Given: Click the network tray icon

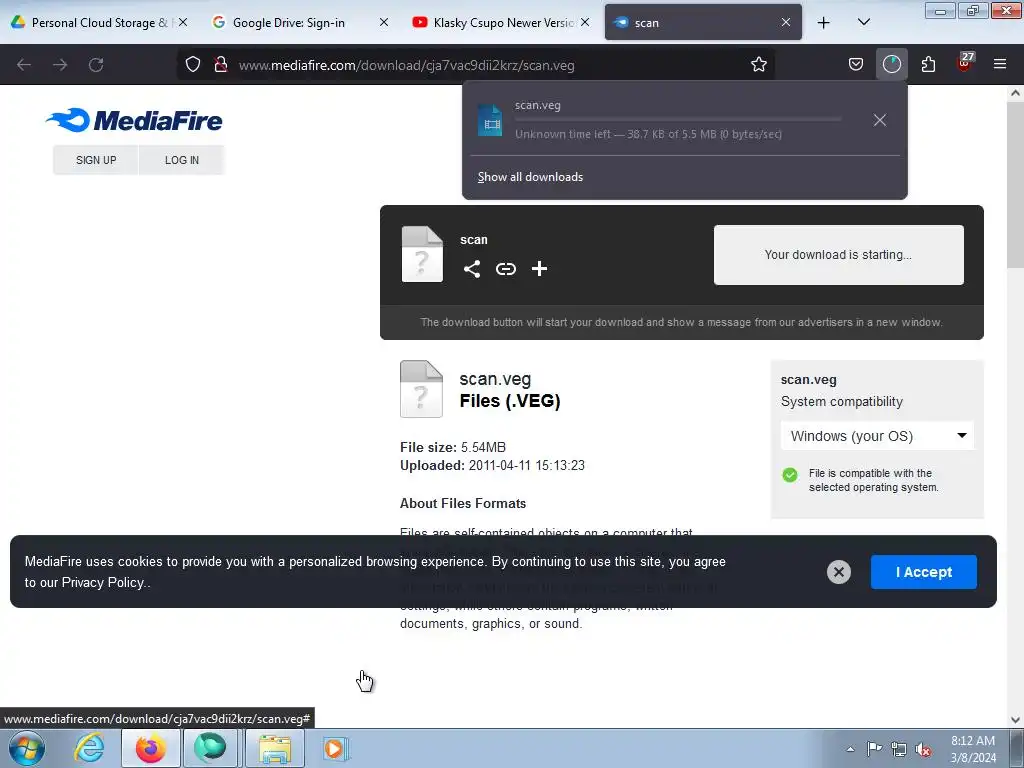Looking at the screenshot, I should [899, 749].
